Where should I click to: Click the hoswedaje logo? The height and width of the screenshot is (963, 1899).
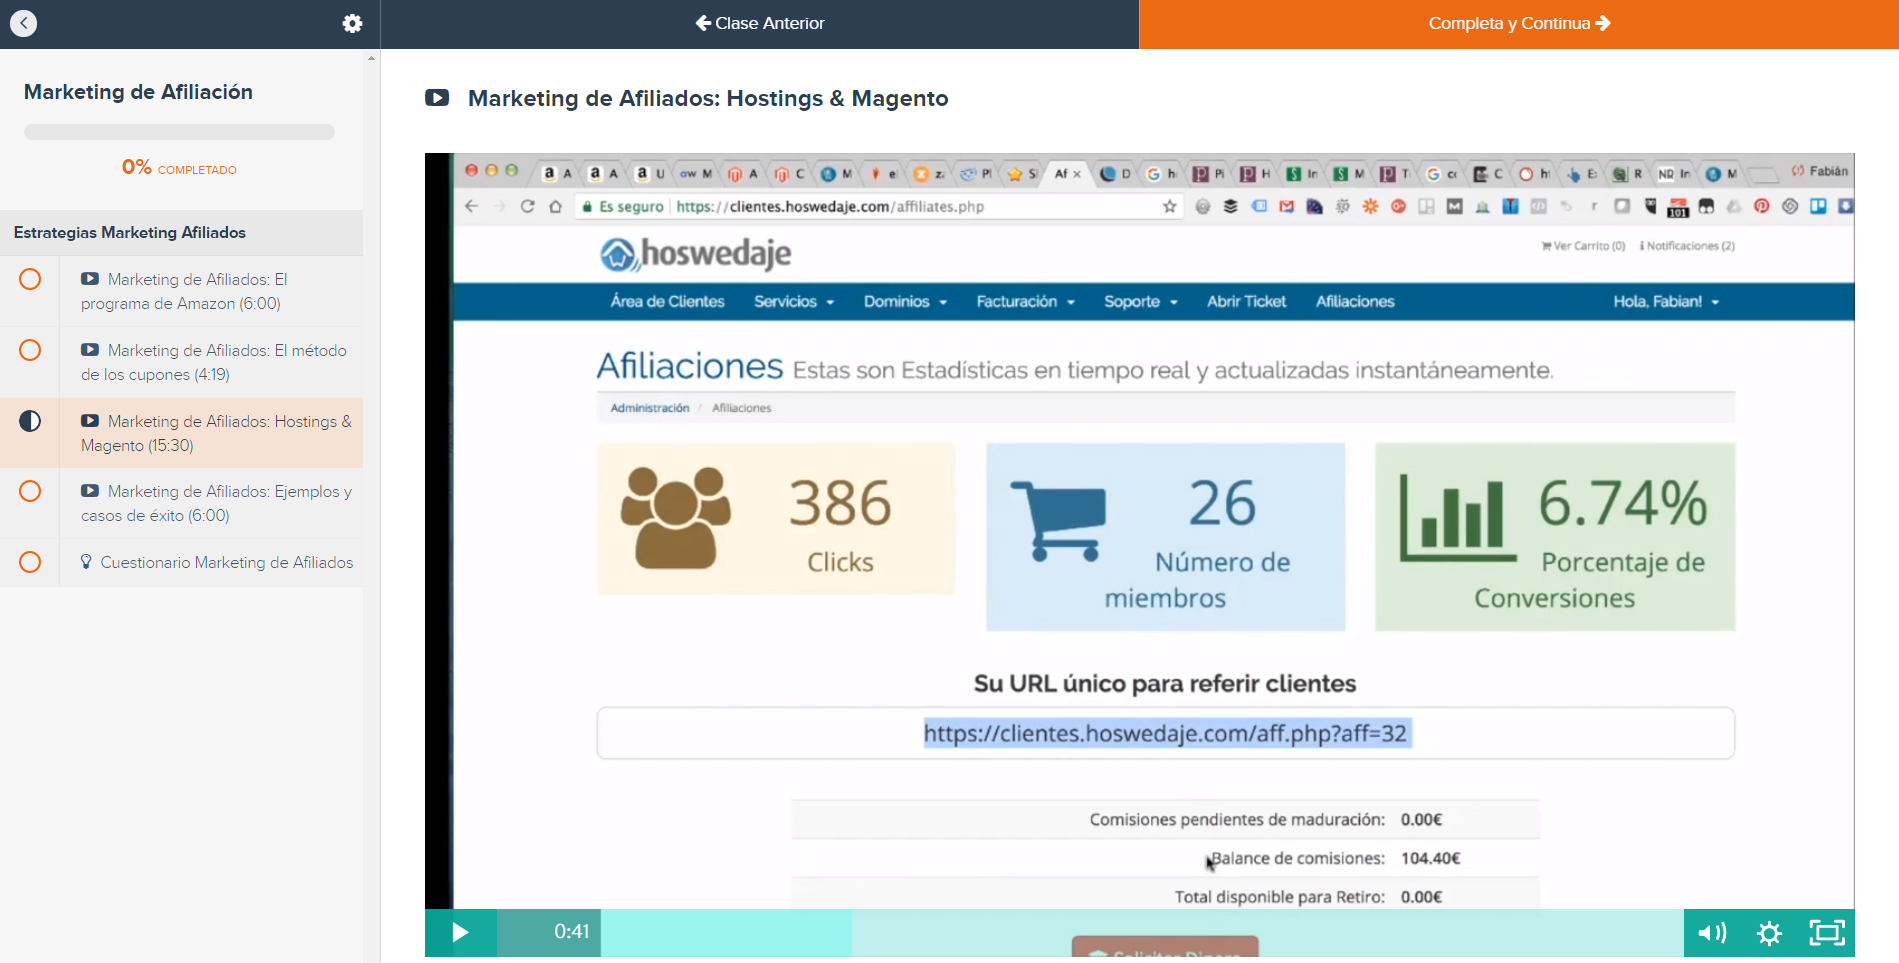pyautogui.click(x=696, y=254)
